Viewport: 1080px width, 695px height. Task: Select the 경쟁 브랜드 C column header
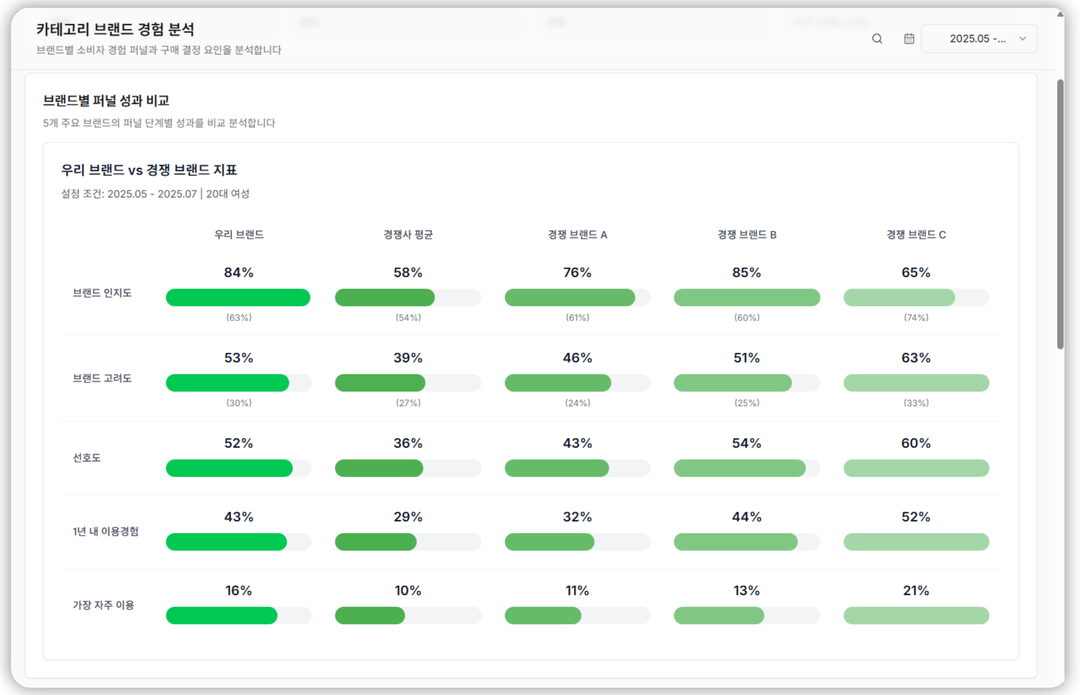[x=916, y=235]
